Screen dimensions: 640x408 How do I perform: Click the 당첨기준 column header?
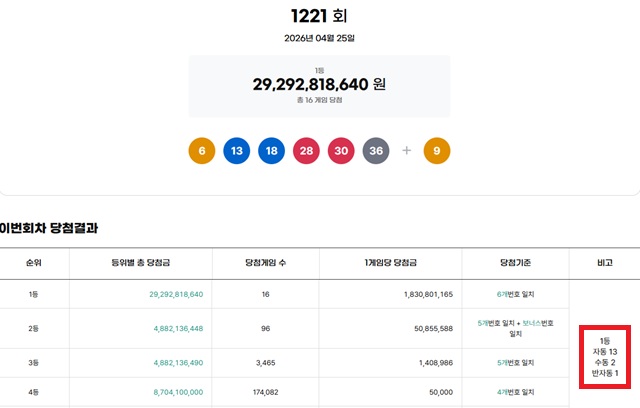[515, 262]
